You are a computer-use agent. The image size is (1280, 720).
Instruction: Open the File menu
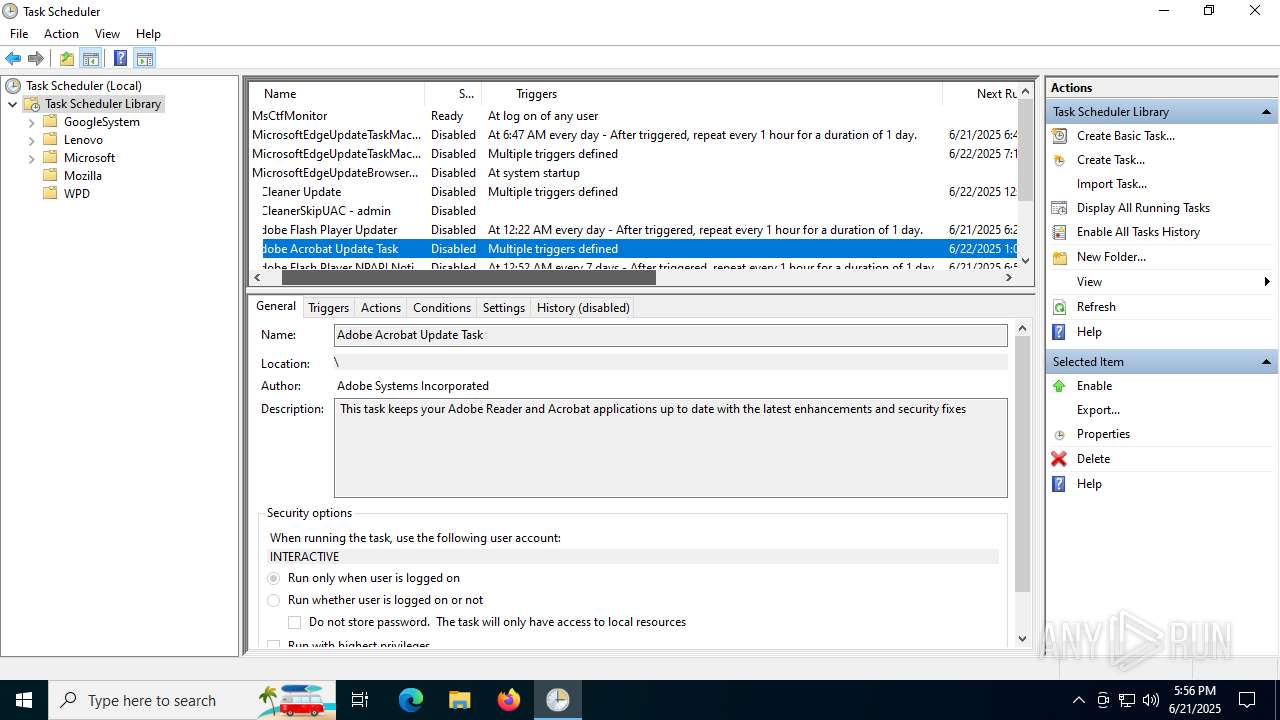click(x=19, y=34)
